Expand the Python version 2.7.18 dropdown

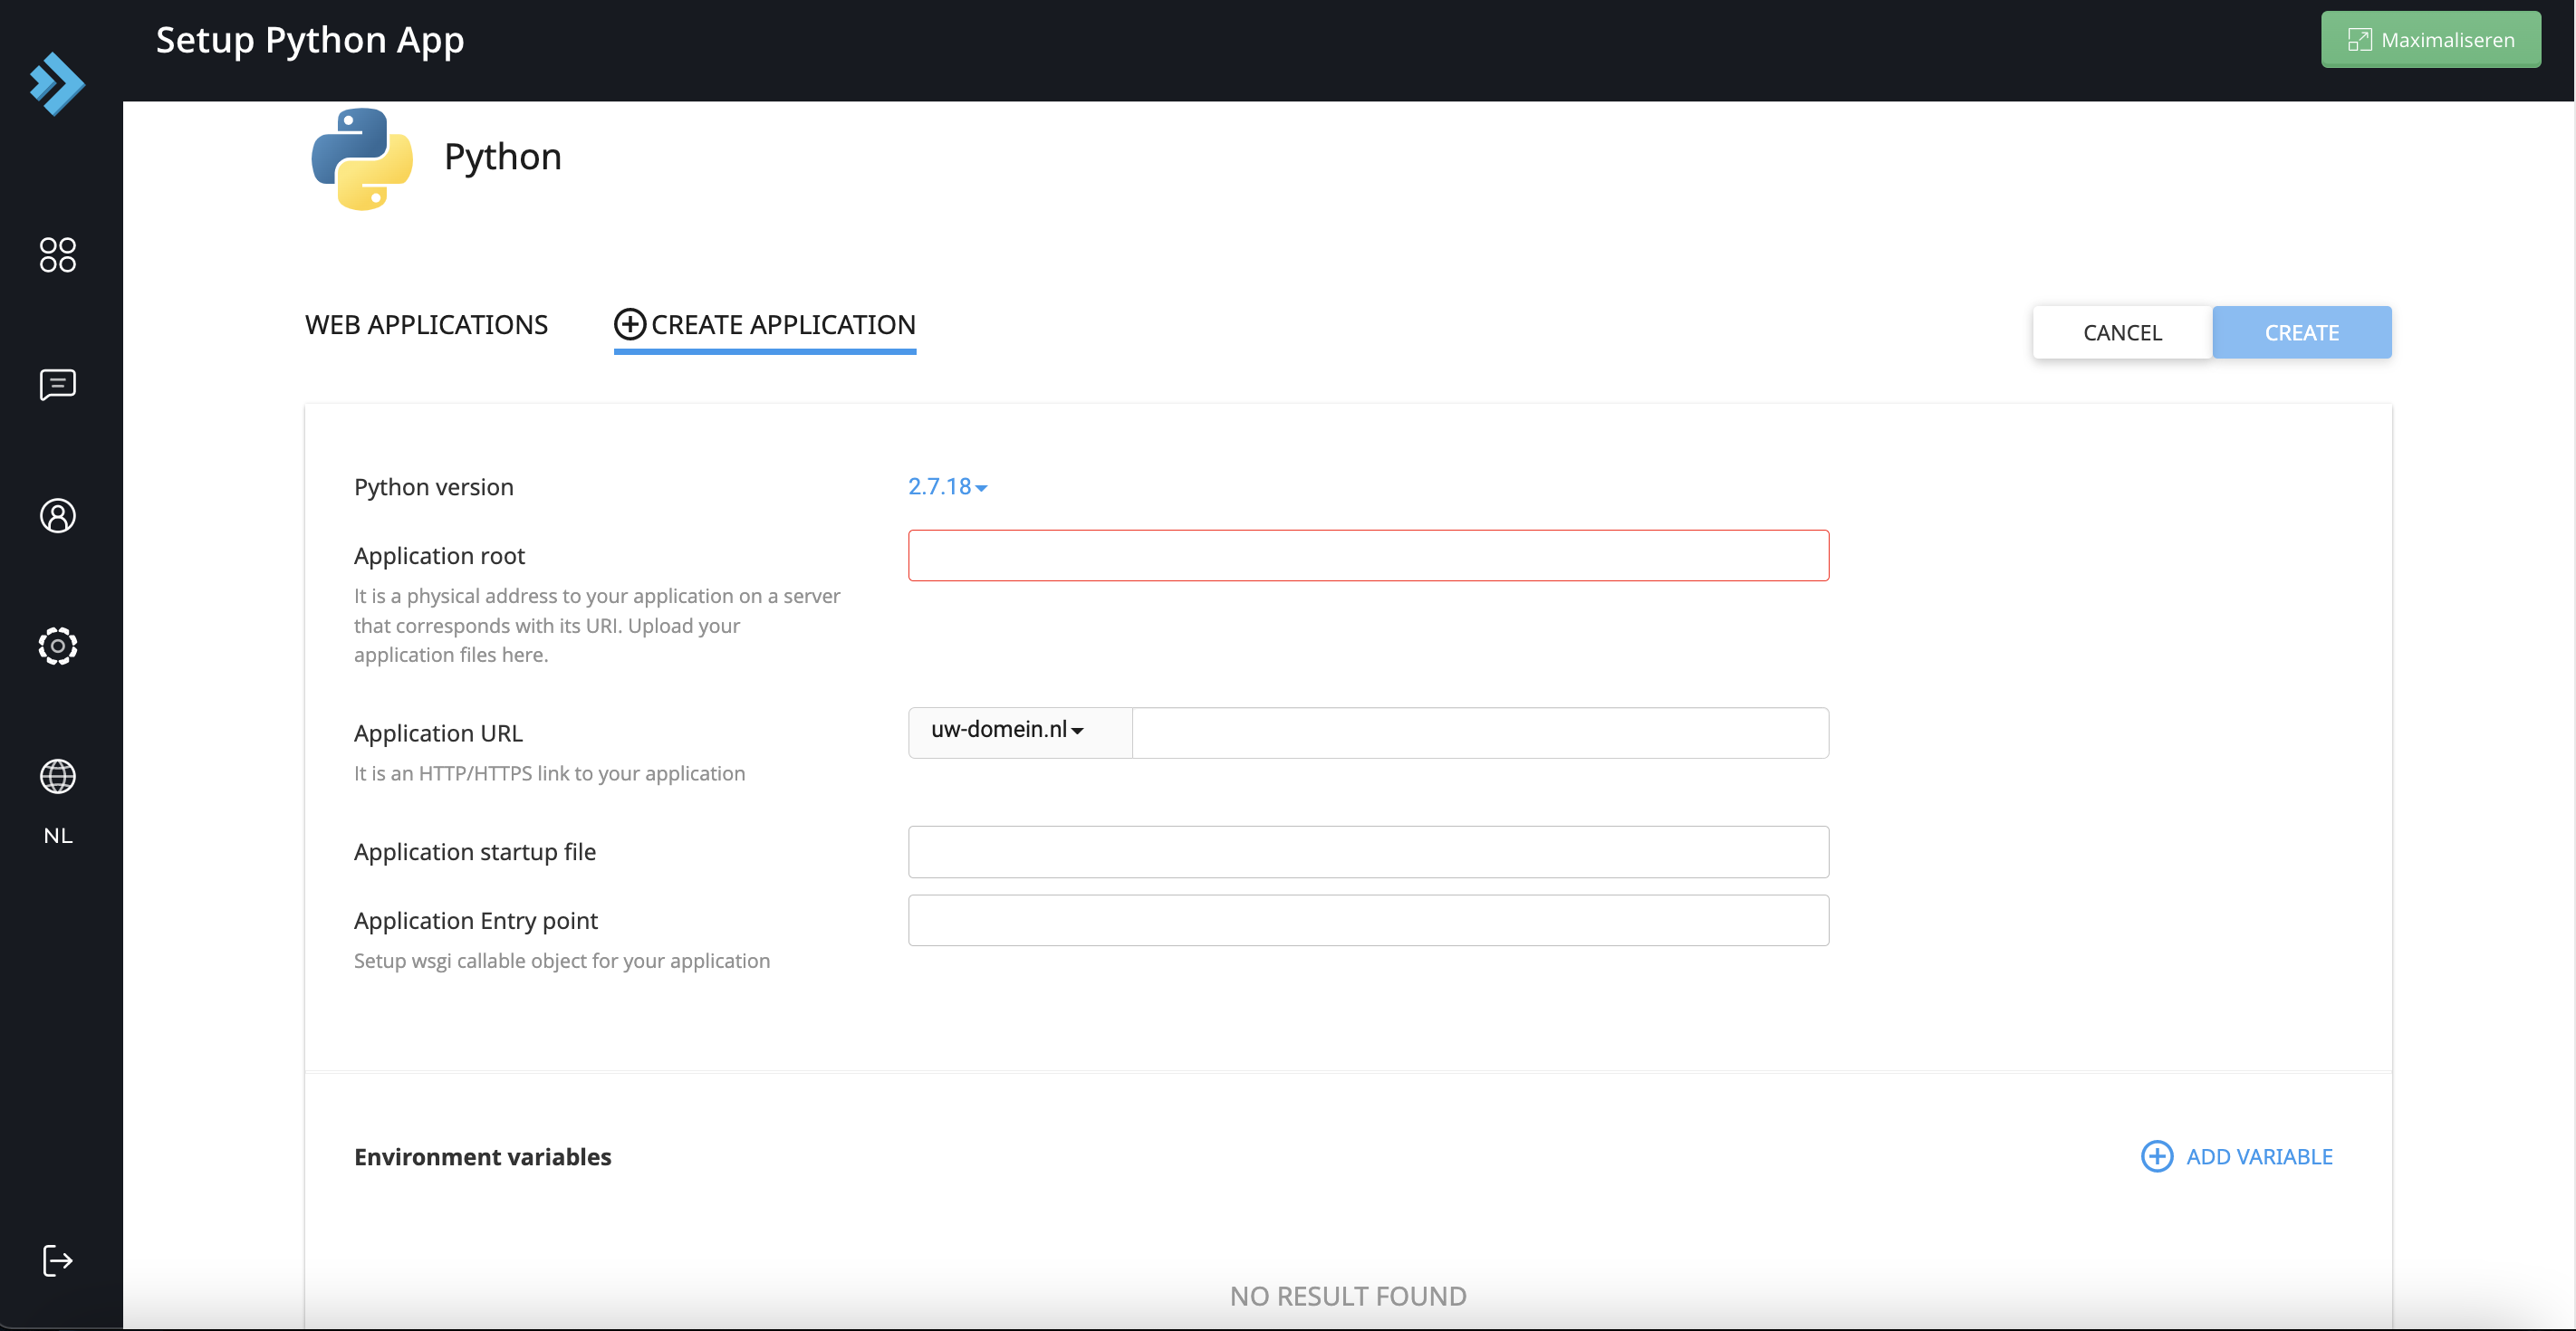(x=947, y=487)
